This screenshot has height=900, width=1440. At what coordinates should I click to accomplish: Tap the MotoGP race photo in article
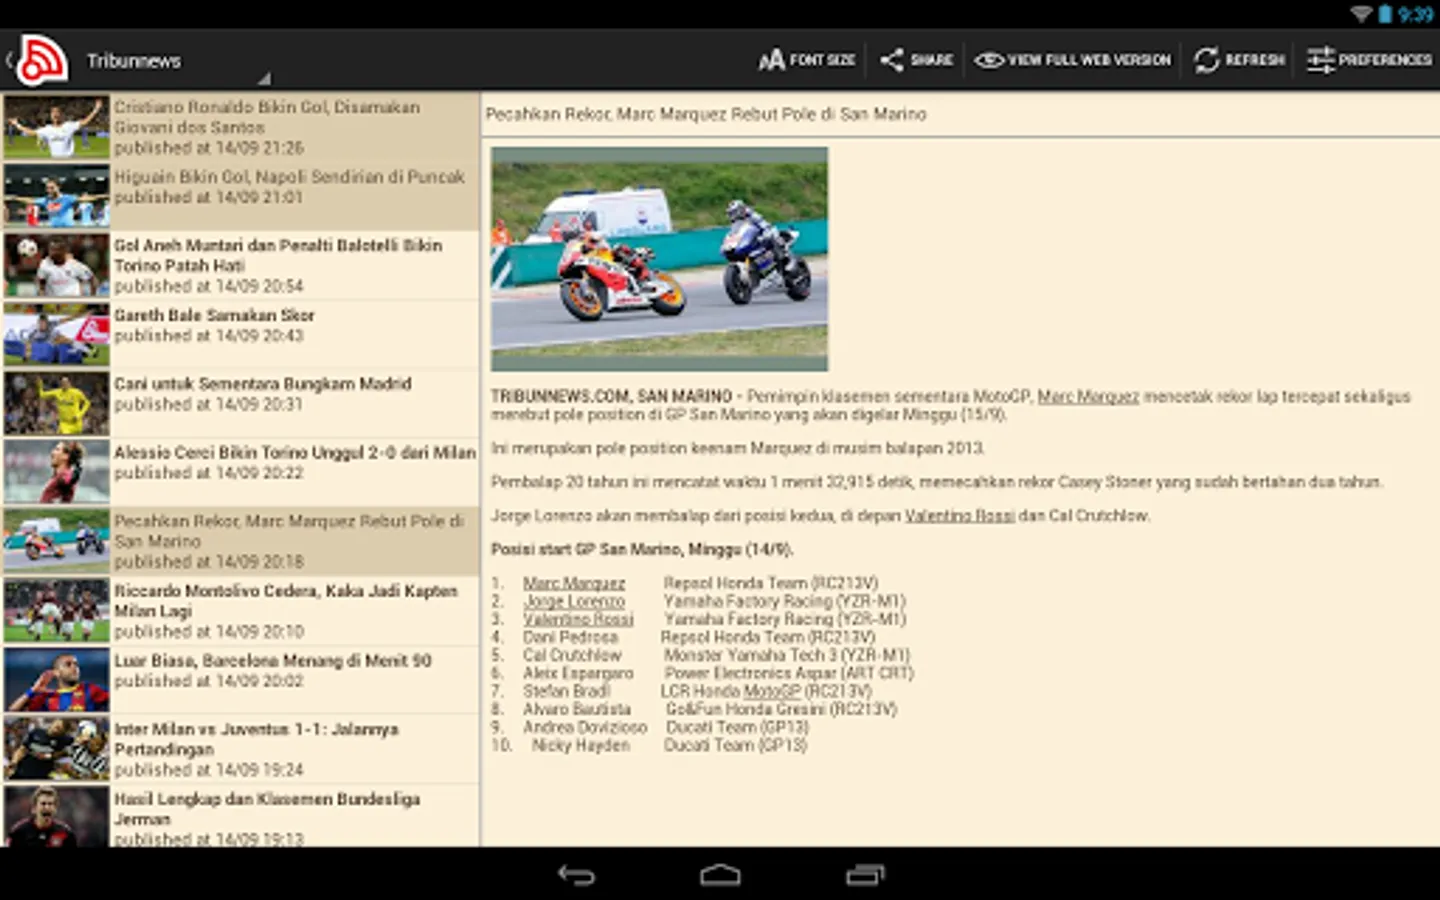point(659,259)
